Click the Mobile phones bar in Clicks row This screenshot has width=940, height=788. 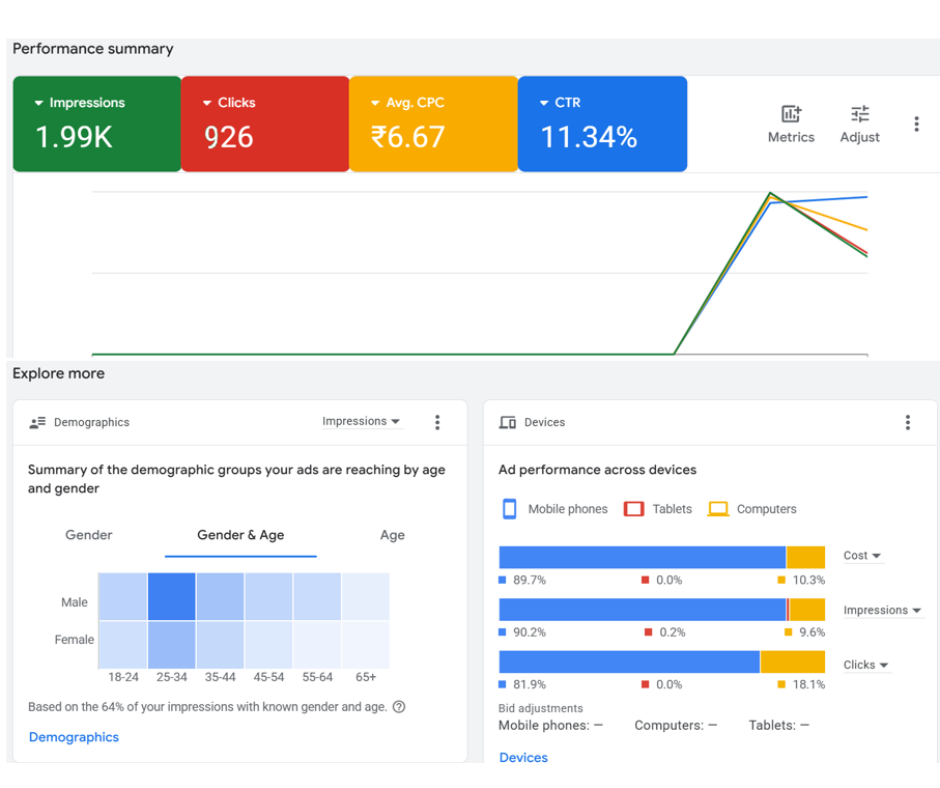(x=628, y=662)
